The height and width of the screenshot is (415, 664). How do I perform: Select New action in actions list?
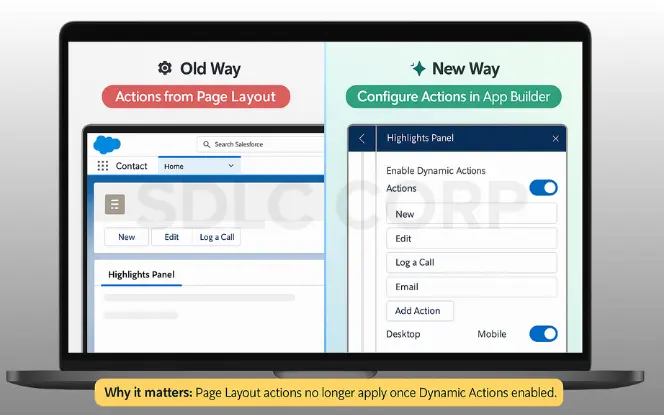click(x=471, y=214)
